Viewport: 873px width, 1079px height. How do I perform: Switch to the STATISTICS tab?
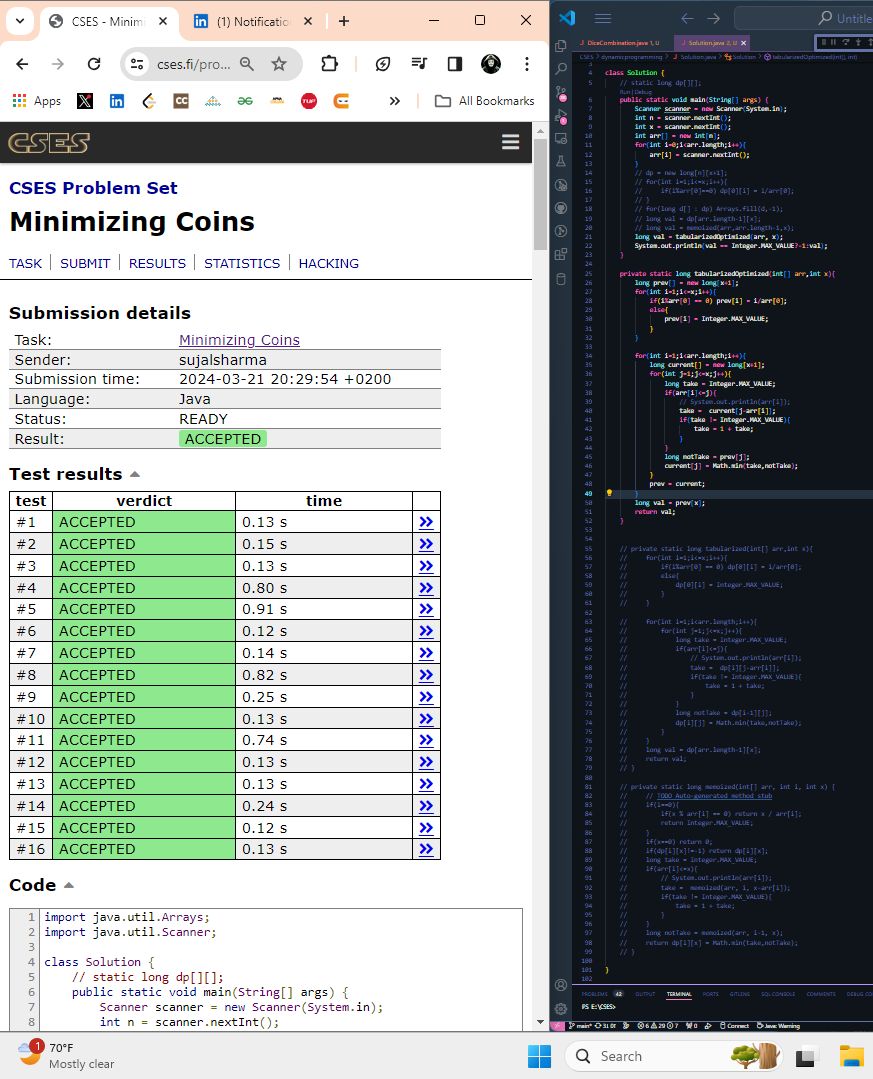pos(242,263)
